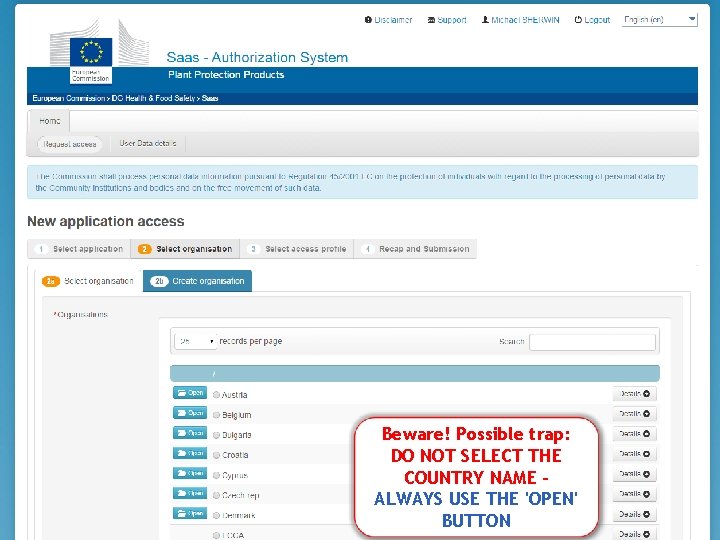Select the Czech rep radio button
Image resolution: width=720 pixels, height=540 pixels.
point(216,495)
